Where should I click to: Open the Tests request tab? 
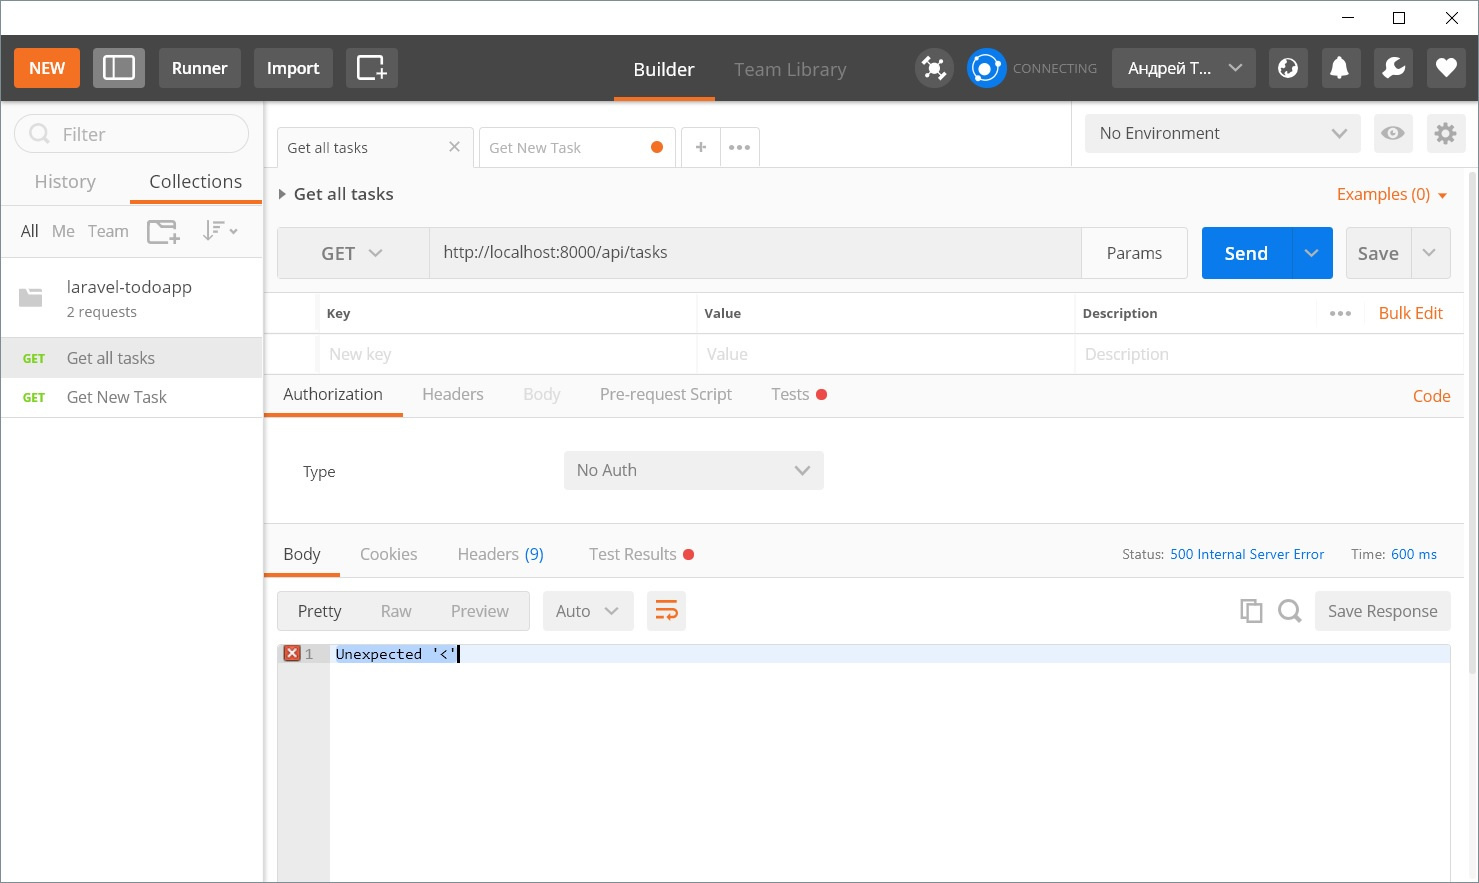798,394
